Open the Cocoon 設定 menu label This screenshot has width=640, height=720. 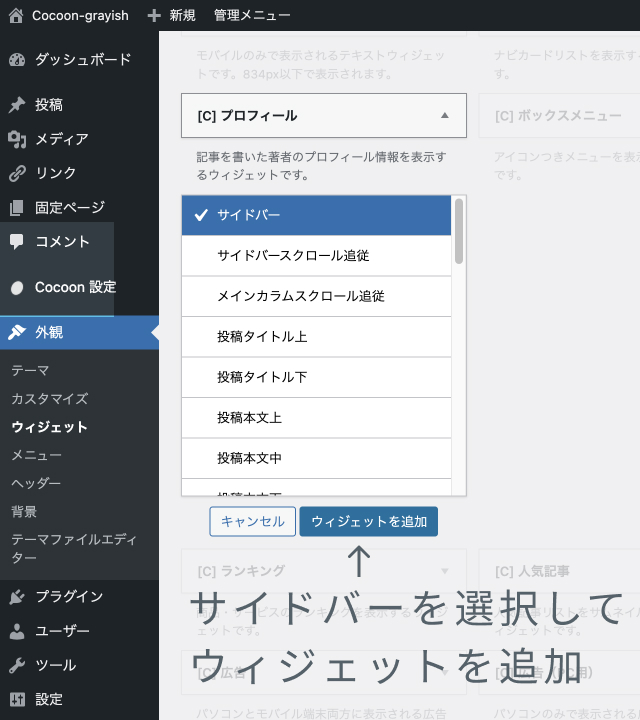pos(75,287)
